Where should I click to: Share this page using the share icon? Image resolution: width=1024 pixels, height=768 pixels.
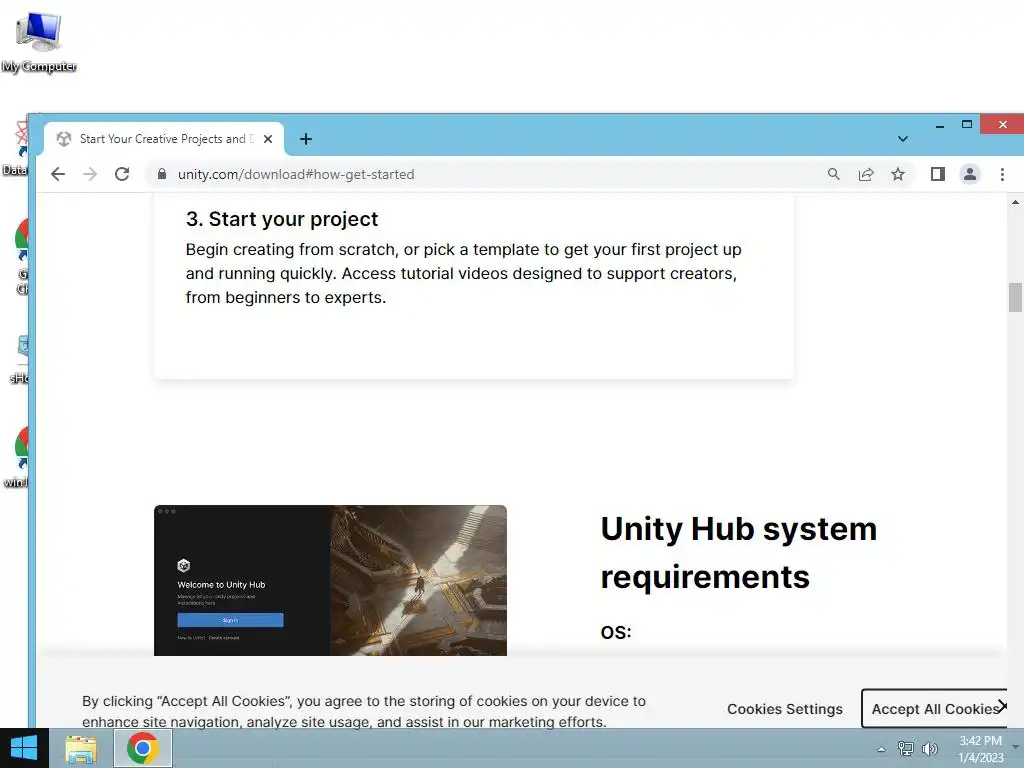[866, 174]
